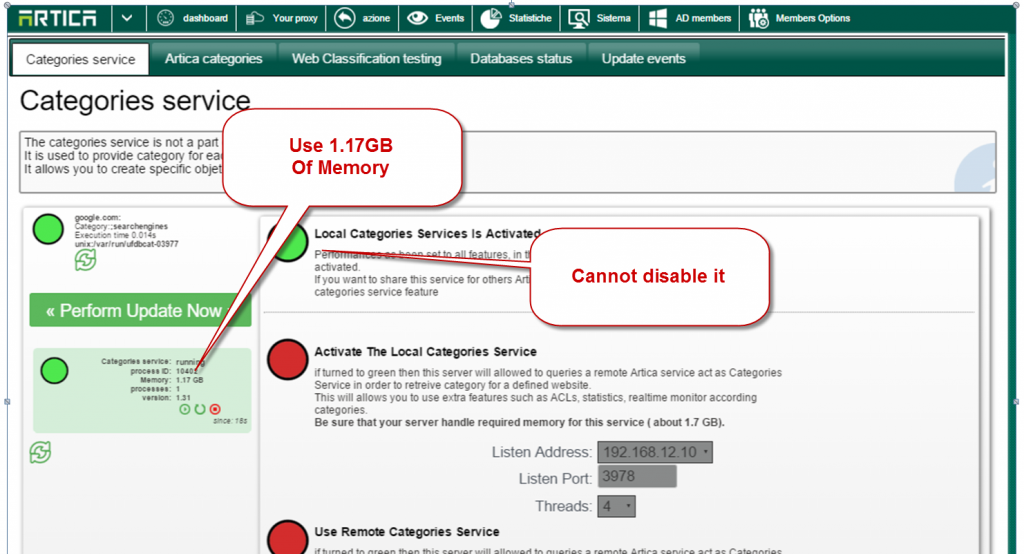Click green status circle in Categories service box

54,370
